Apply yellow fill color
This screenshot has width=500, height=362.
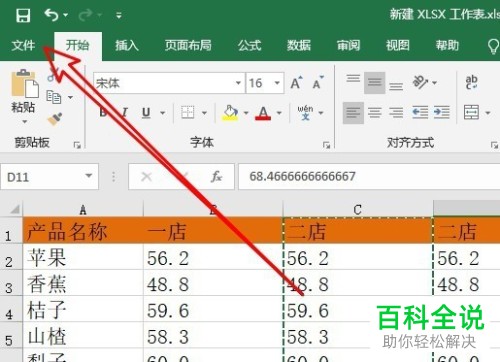pos(230,113)
